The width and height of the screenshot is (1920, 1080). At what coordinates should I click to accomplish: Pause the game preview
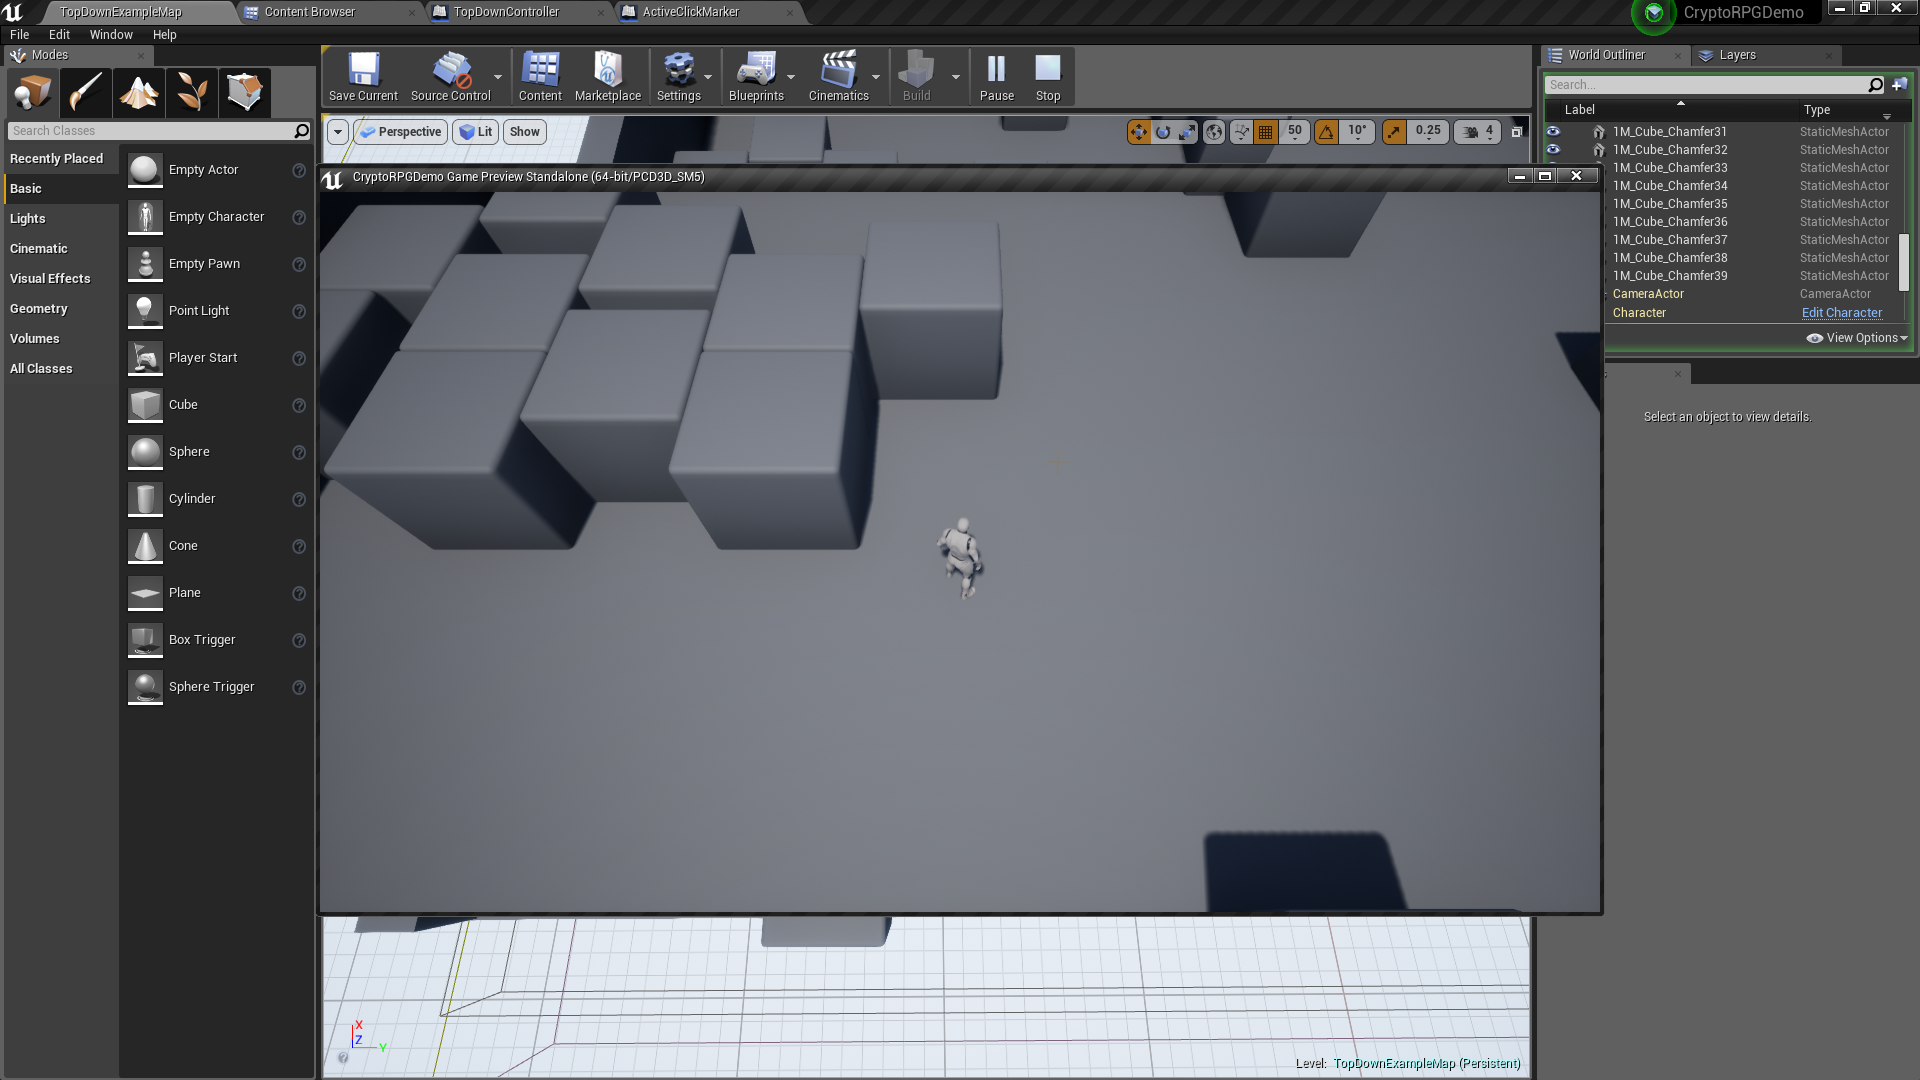996,77
